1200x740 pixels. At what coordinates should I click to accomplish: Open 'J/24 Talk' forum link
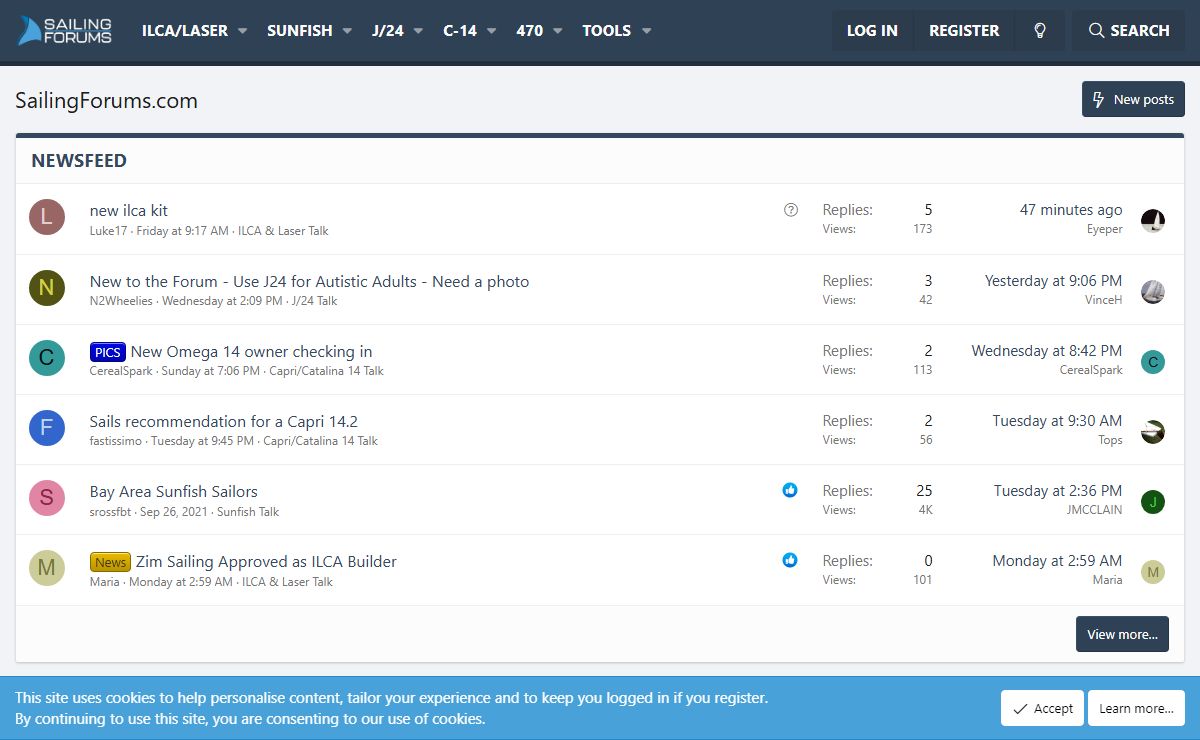click(x=314, y=300)
